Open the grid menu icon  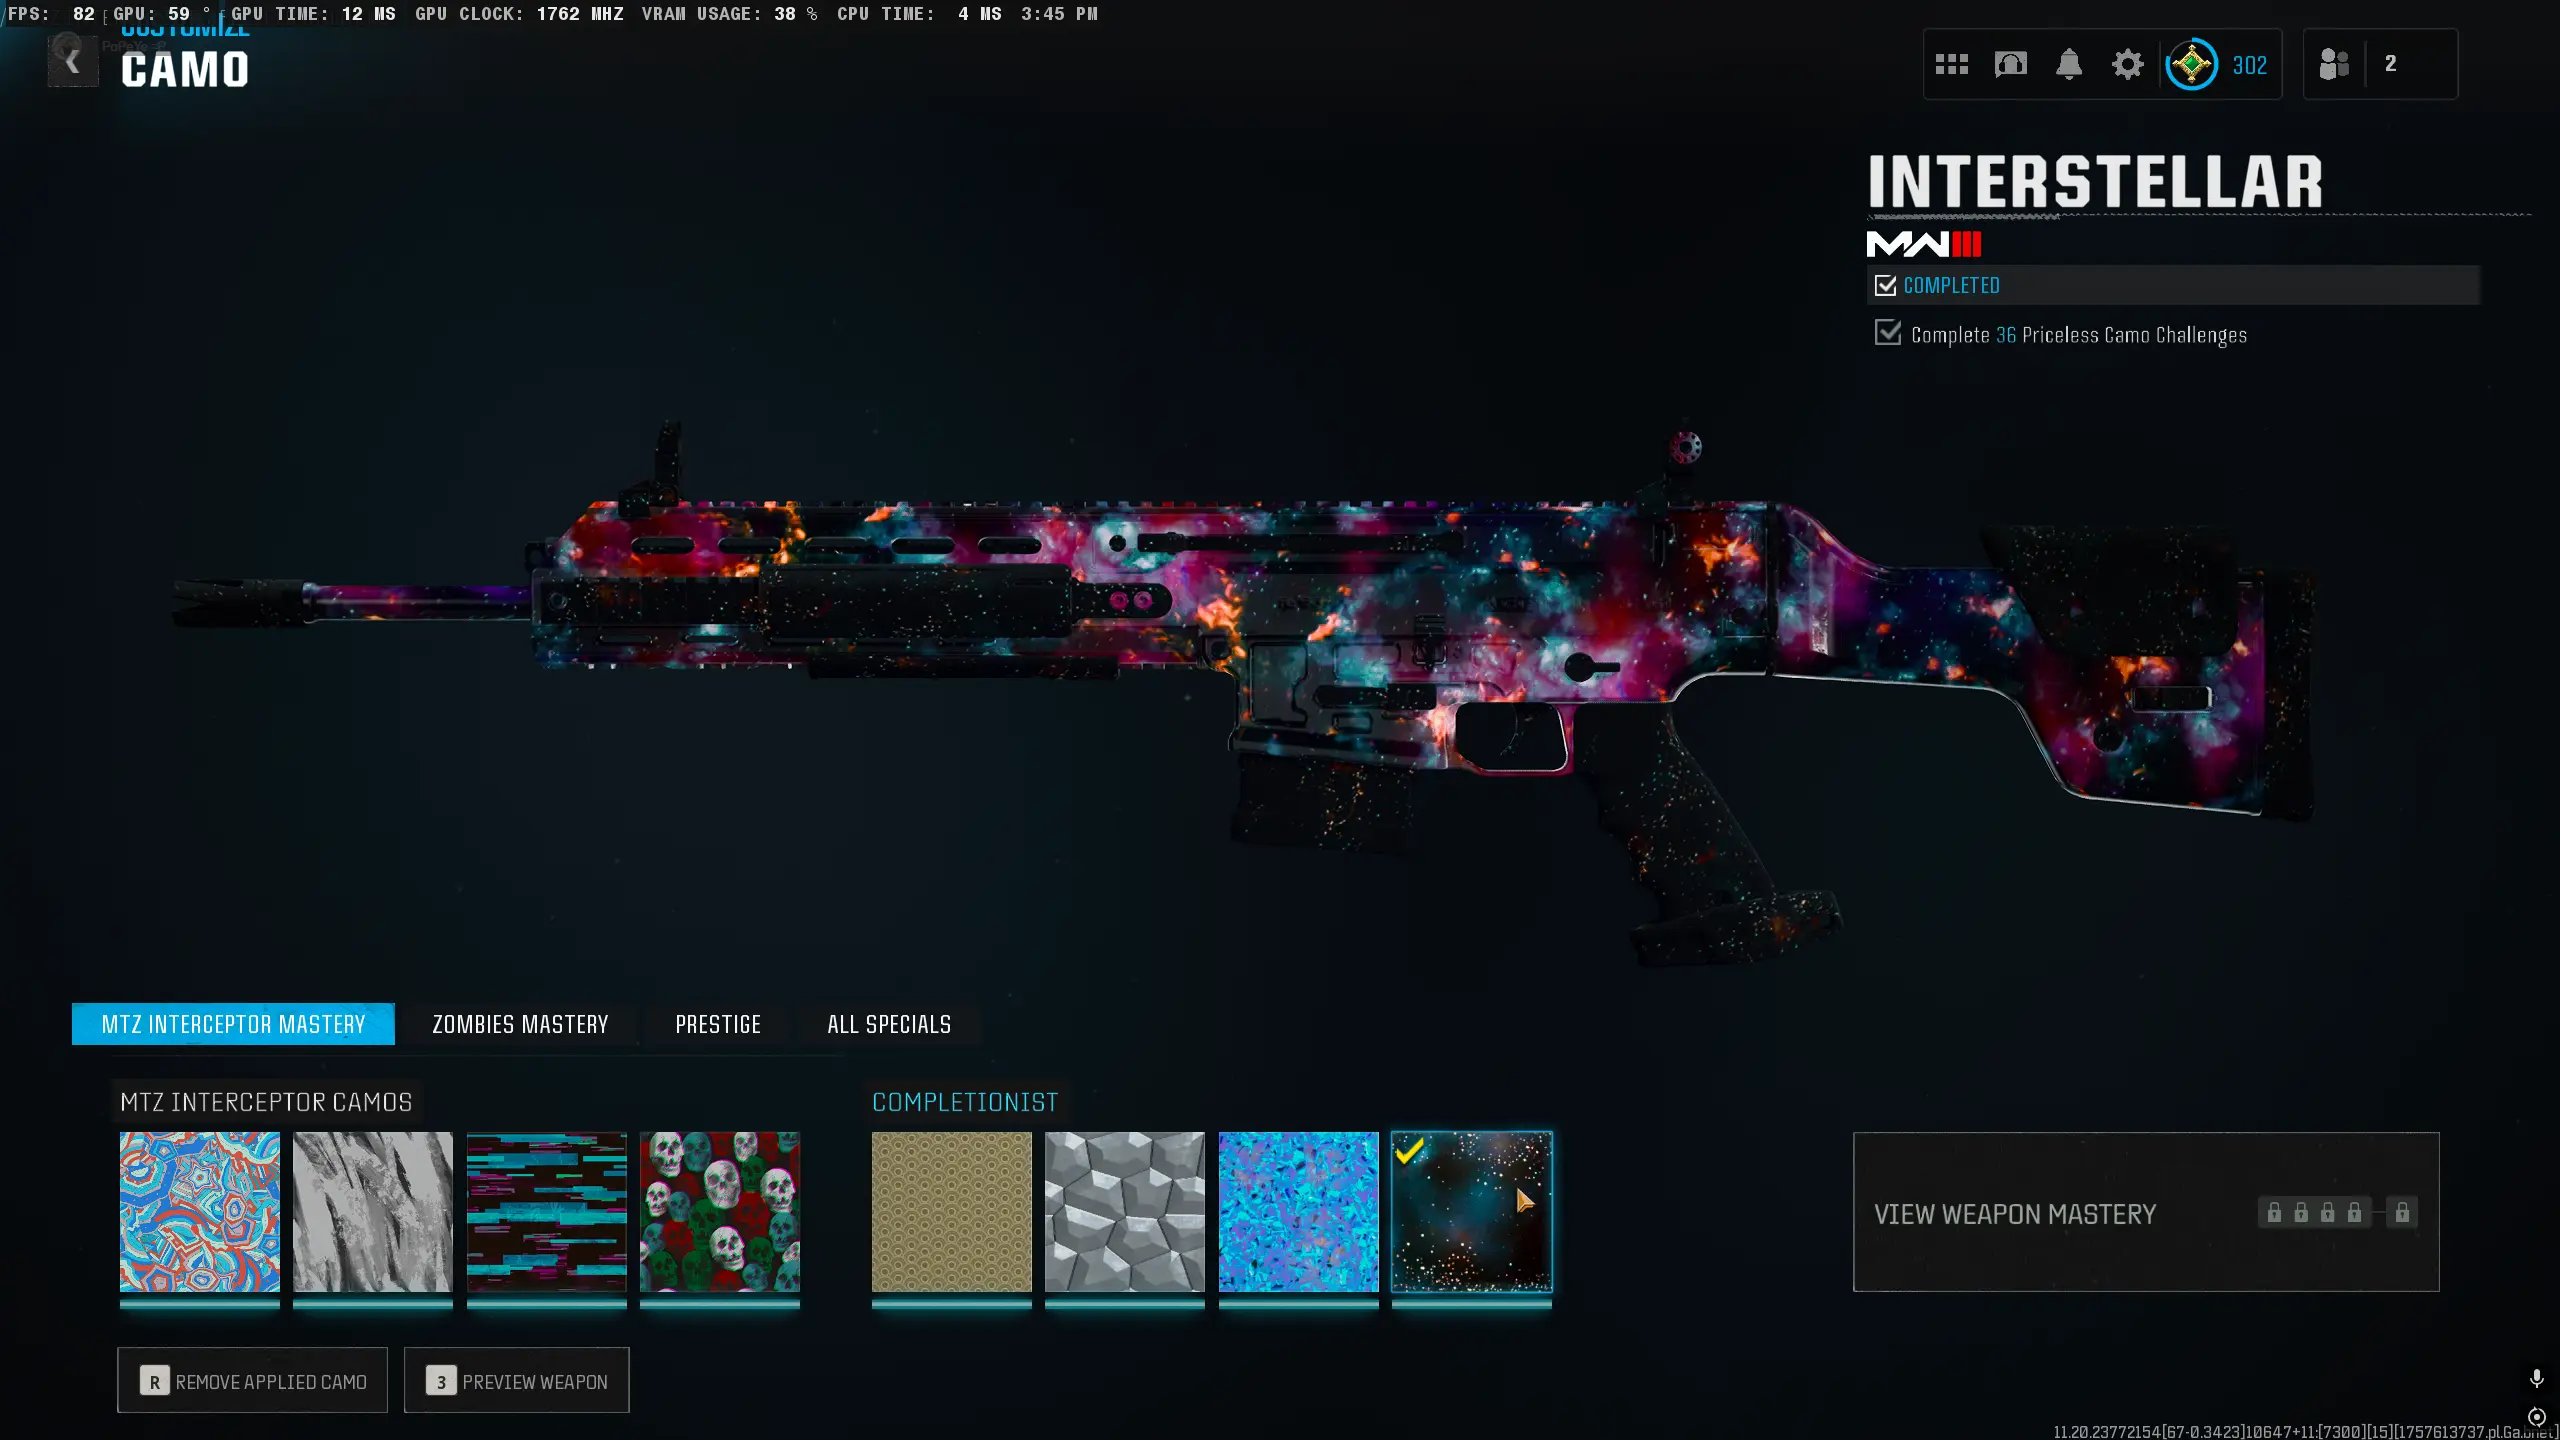pos(1951,65)
